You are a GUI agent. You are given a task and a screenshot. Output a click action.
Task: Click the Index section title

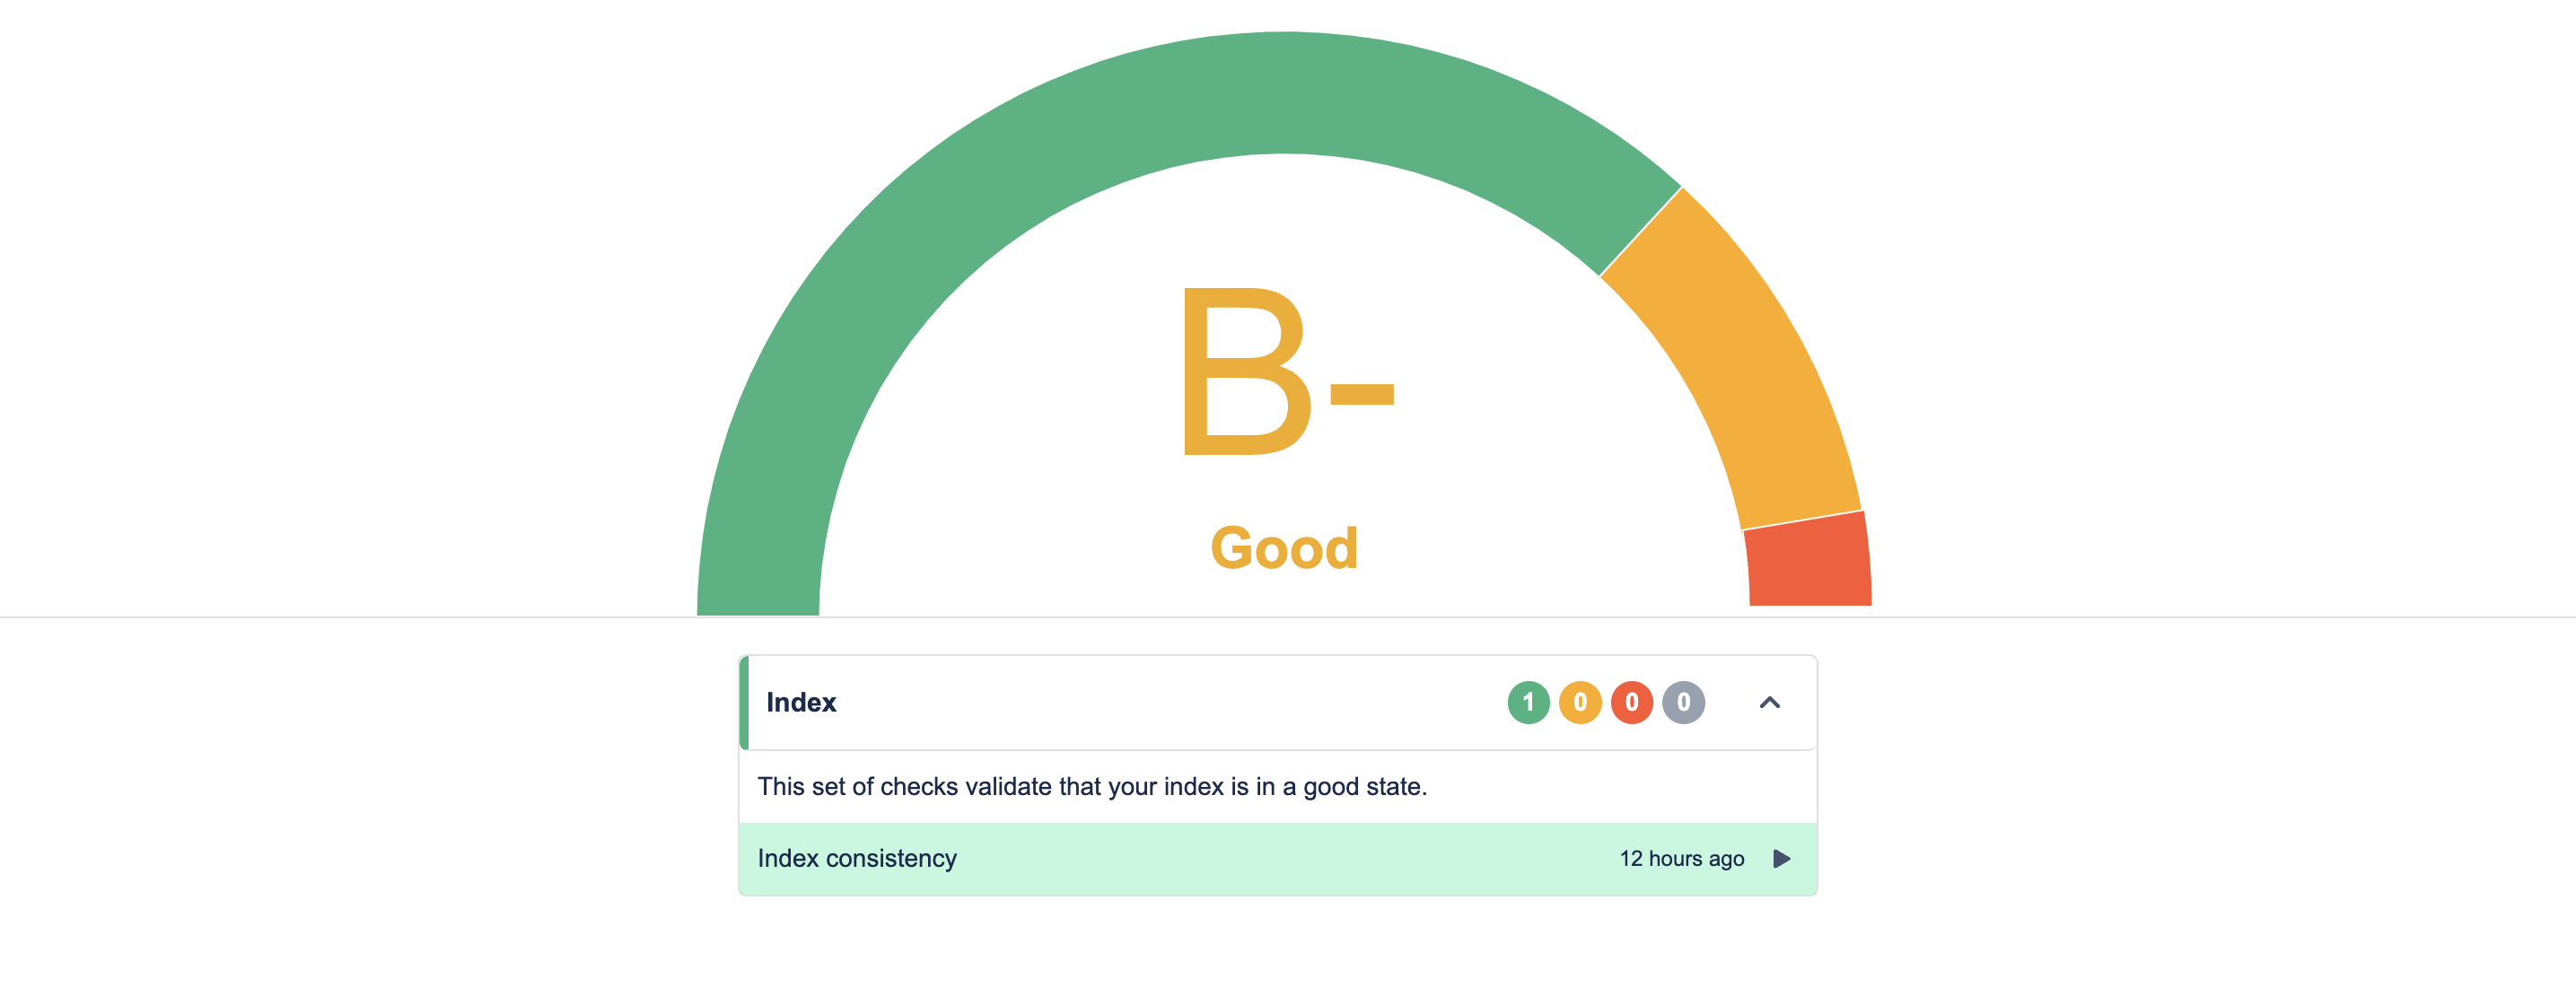(801, 702)
